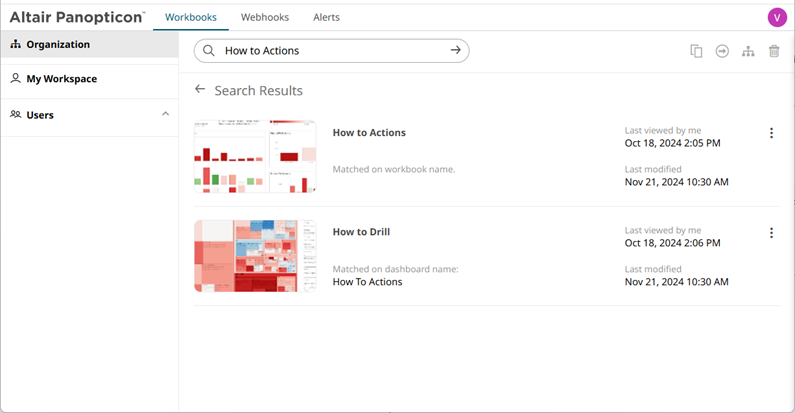Open the user avatar menu
The image size is (795, 413).
(x=776, y=17)
